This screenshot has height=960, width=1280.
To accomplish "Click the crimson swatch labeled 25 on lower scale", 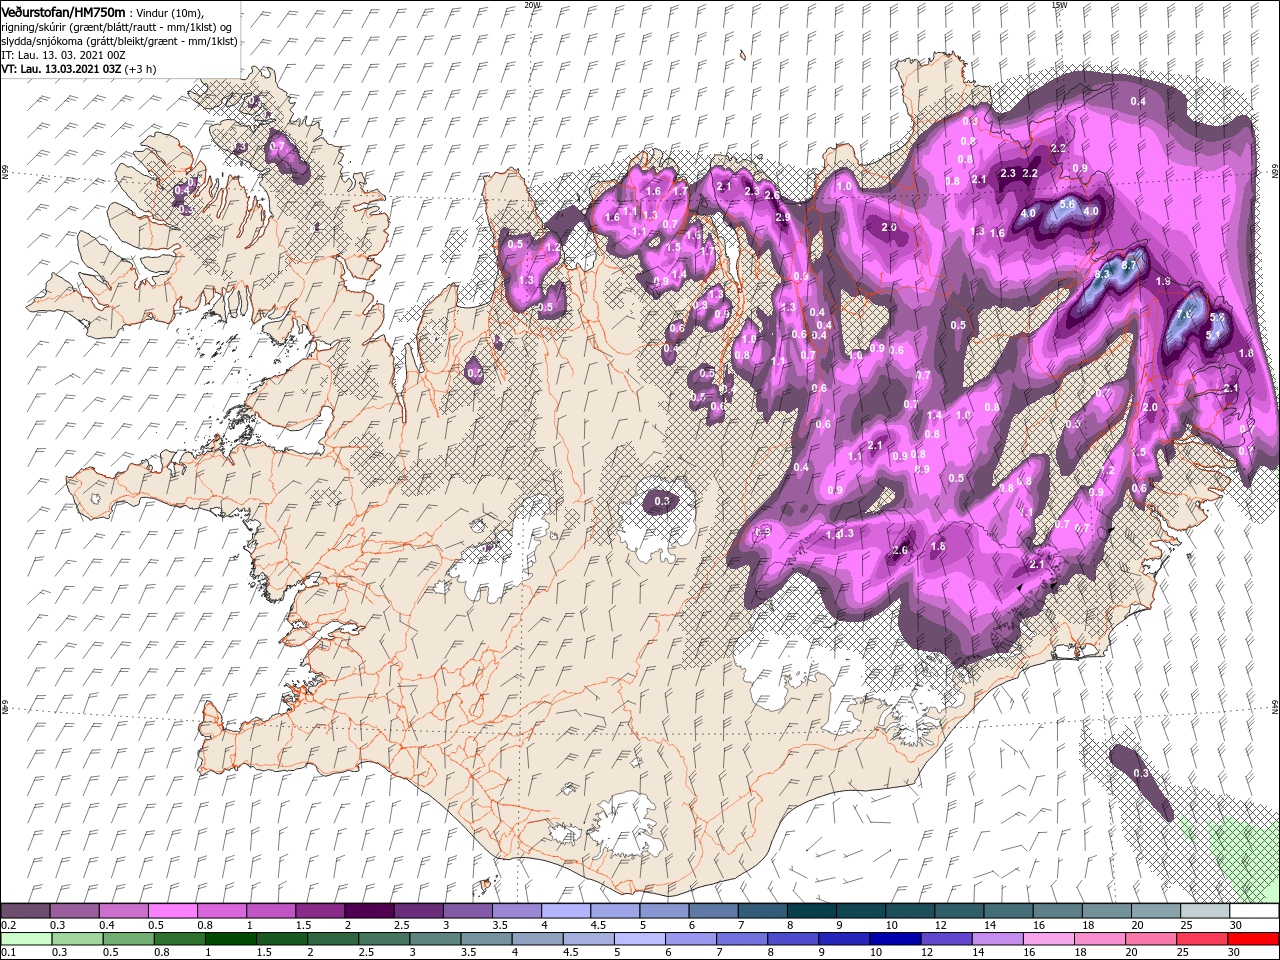I will pos(1202,938).
